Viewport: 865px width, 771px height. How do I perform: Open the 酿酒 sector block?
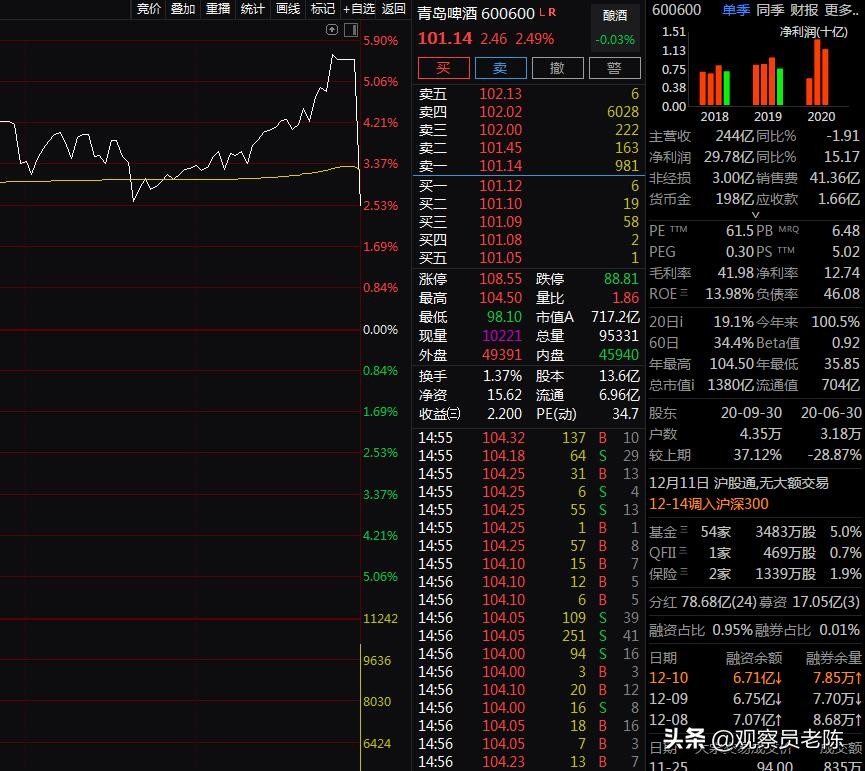click(615, 27)
